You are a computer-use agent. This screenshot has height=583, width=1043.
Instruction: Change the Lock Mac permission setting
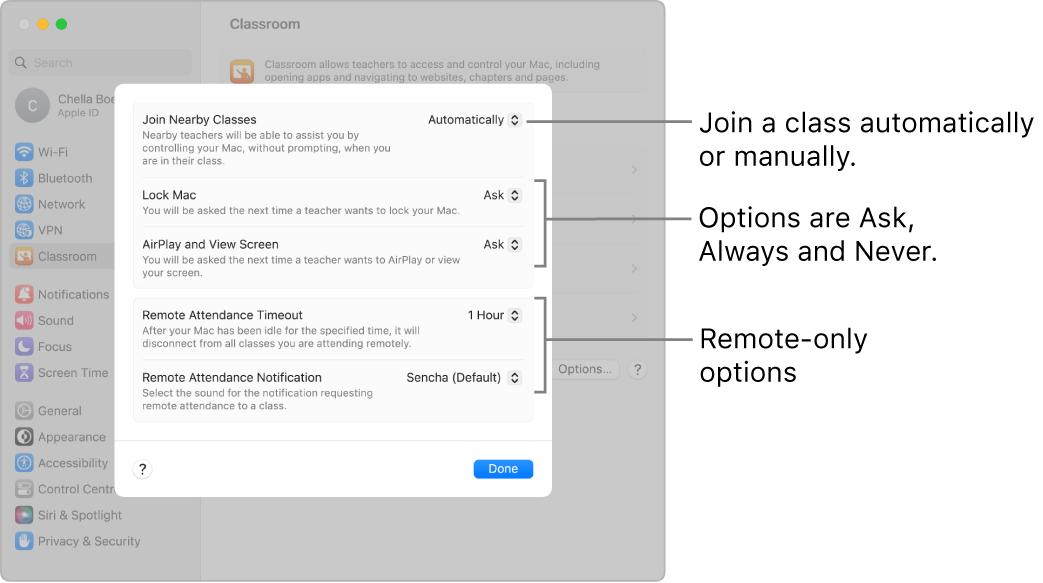tap(501, 195)
